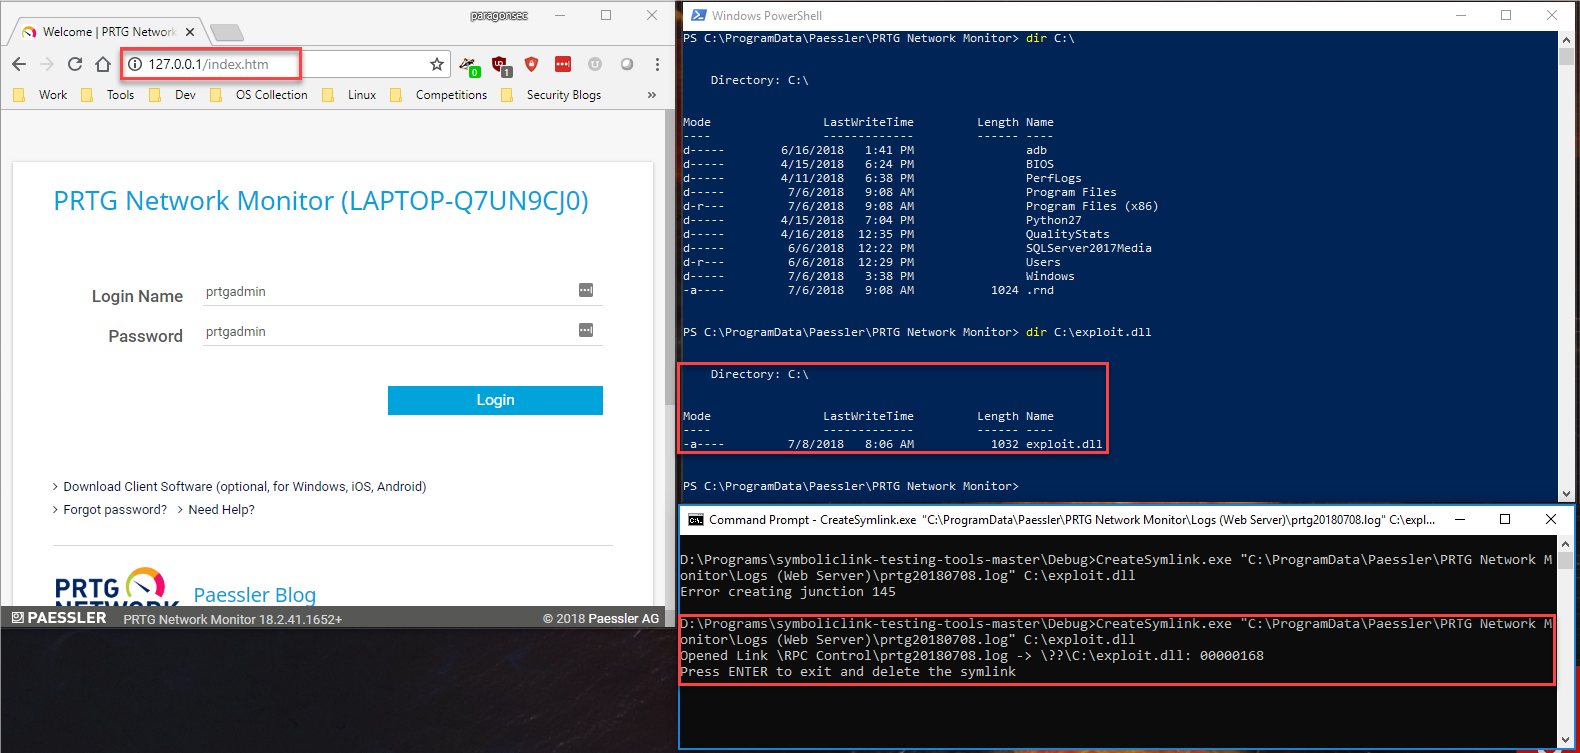This screenshot has height=753, width=1580.
Task: Click the Command Prompt window title icon
Action: click(x=695, y=520)
